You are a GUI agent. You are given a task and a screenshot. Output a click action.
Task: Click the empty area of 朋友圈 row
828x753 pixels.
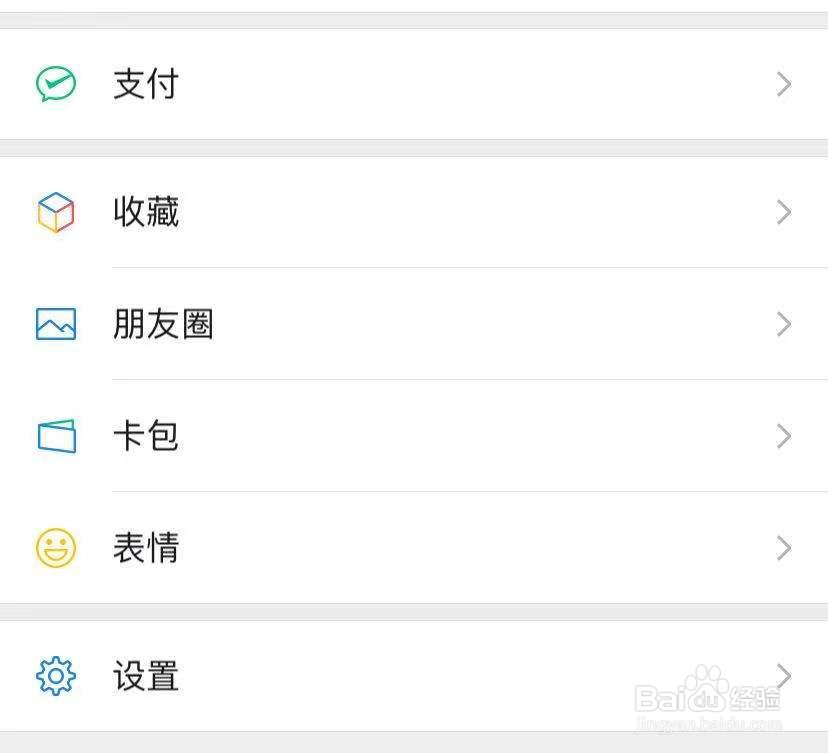pos(491,324)
